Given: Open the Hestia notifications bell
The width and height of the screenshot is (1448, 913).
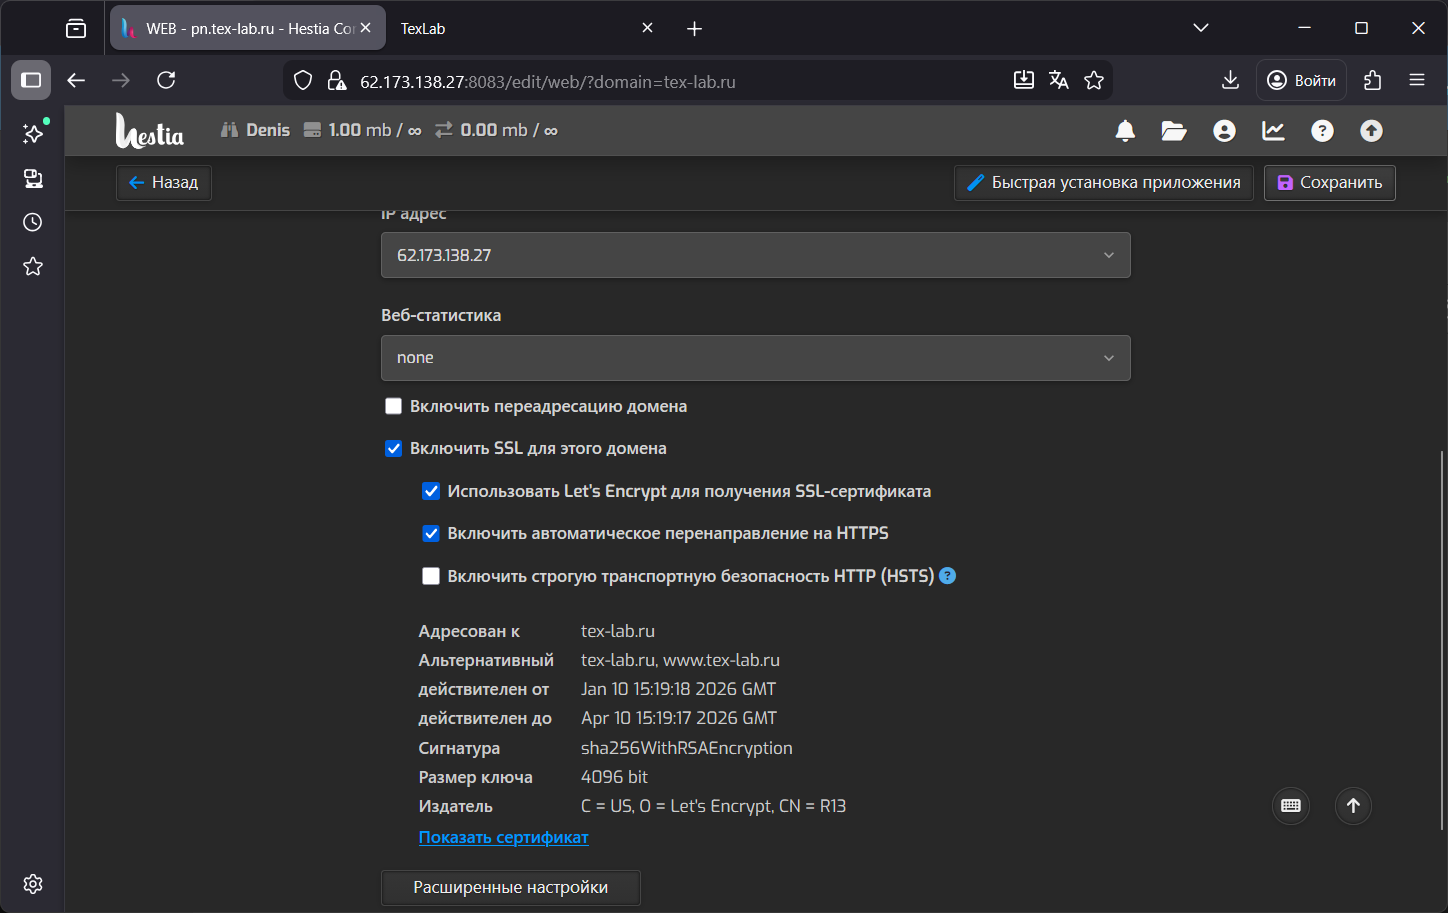Looking at the screenshot, I should [x=1125, y=131].
